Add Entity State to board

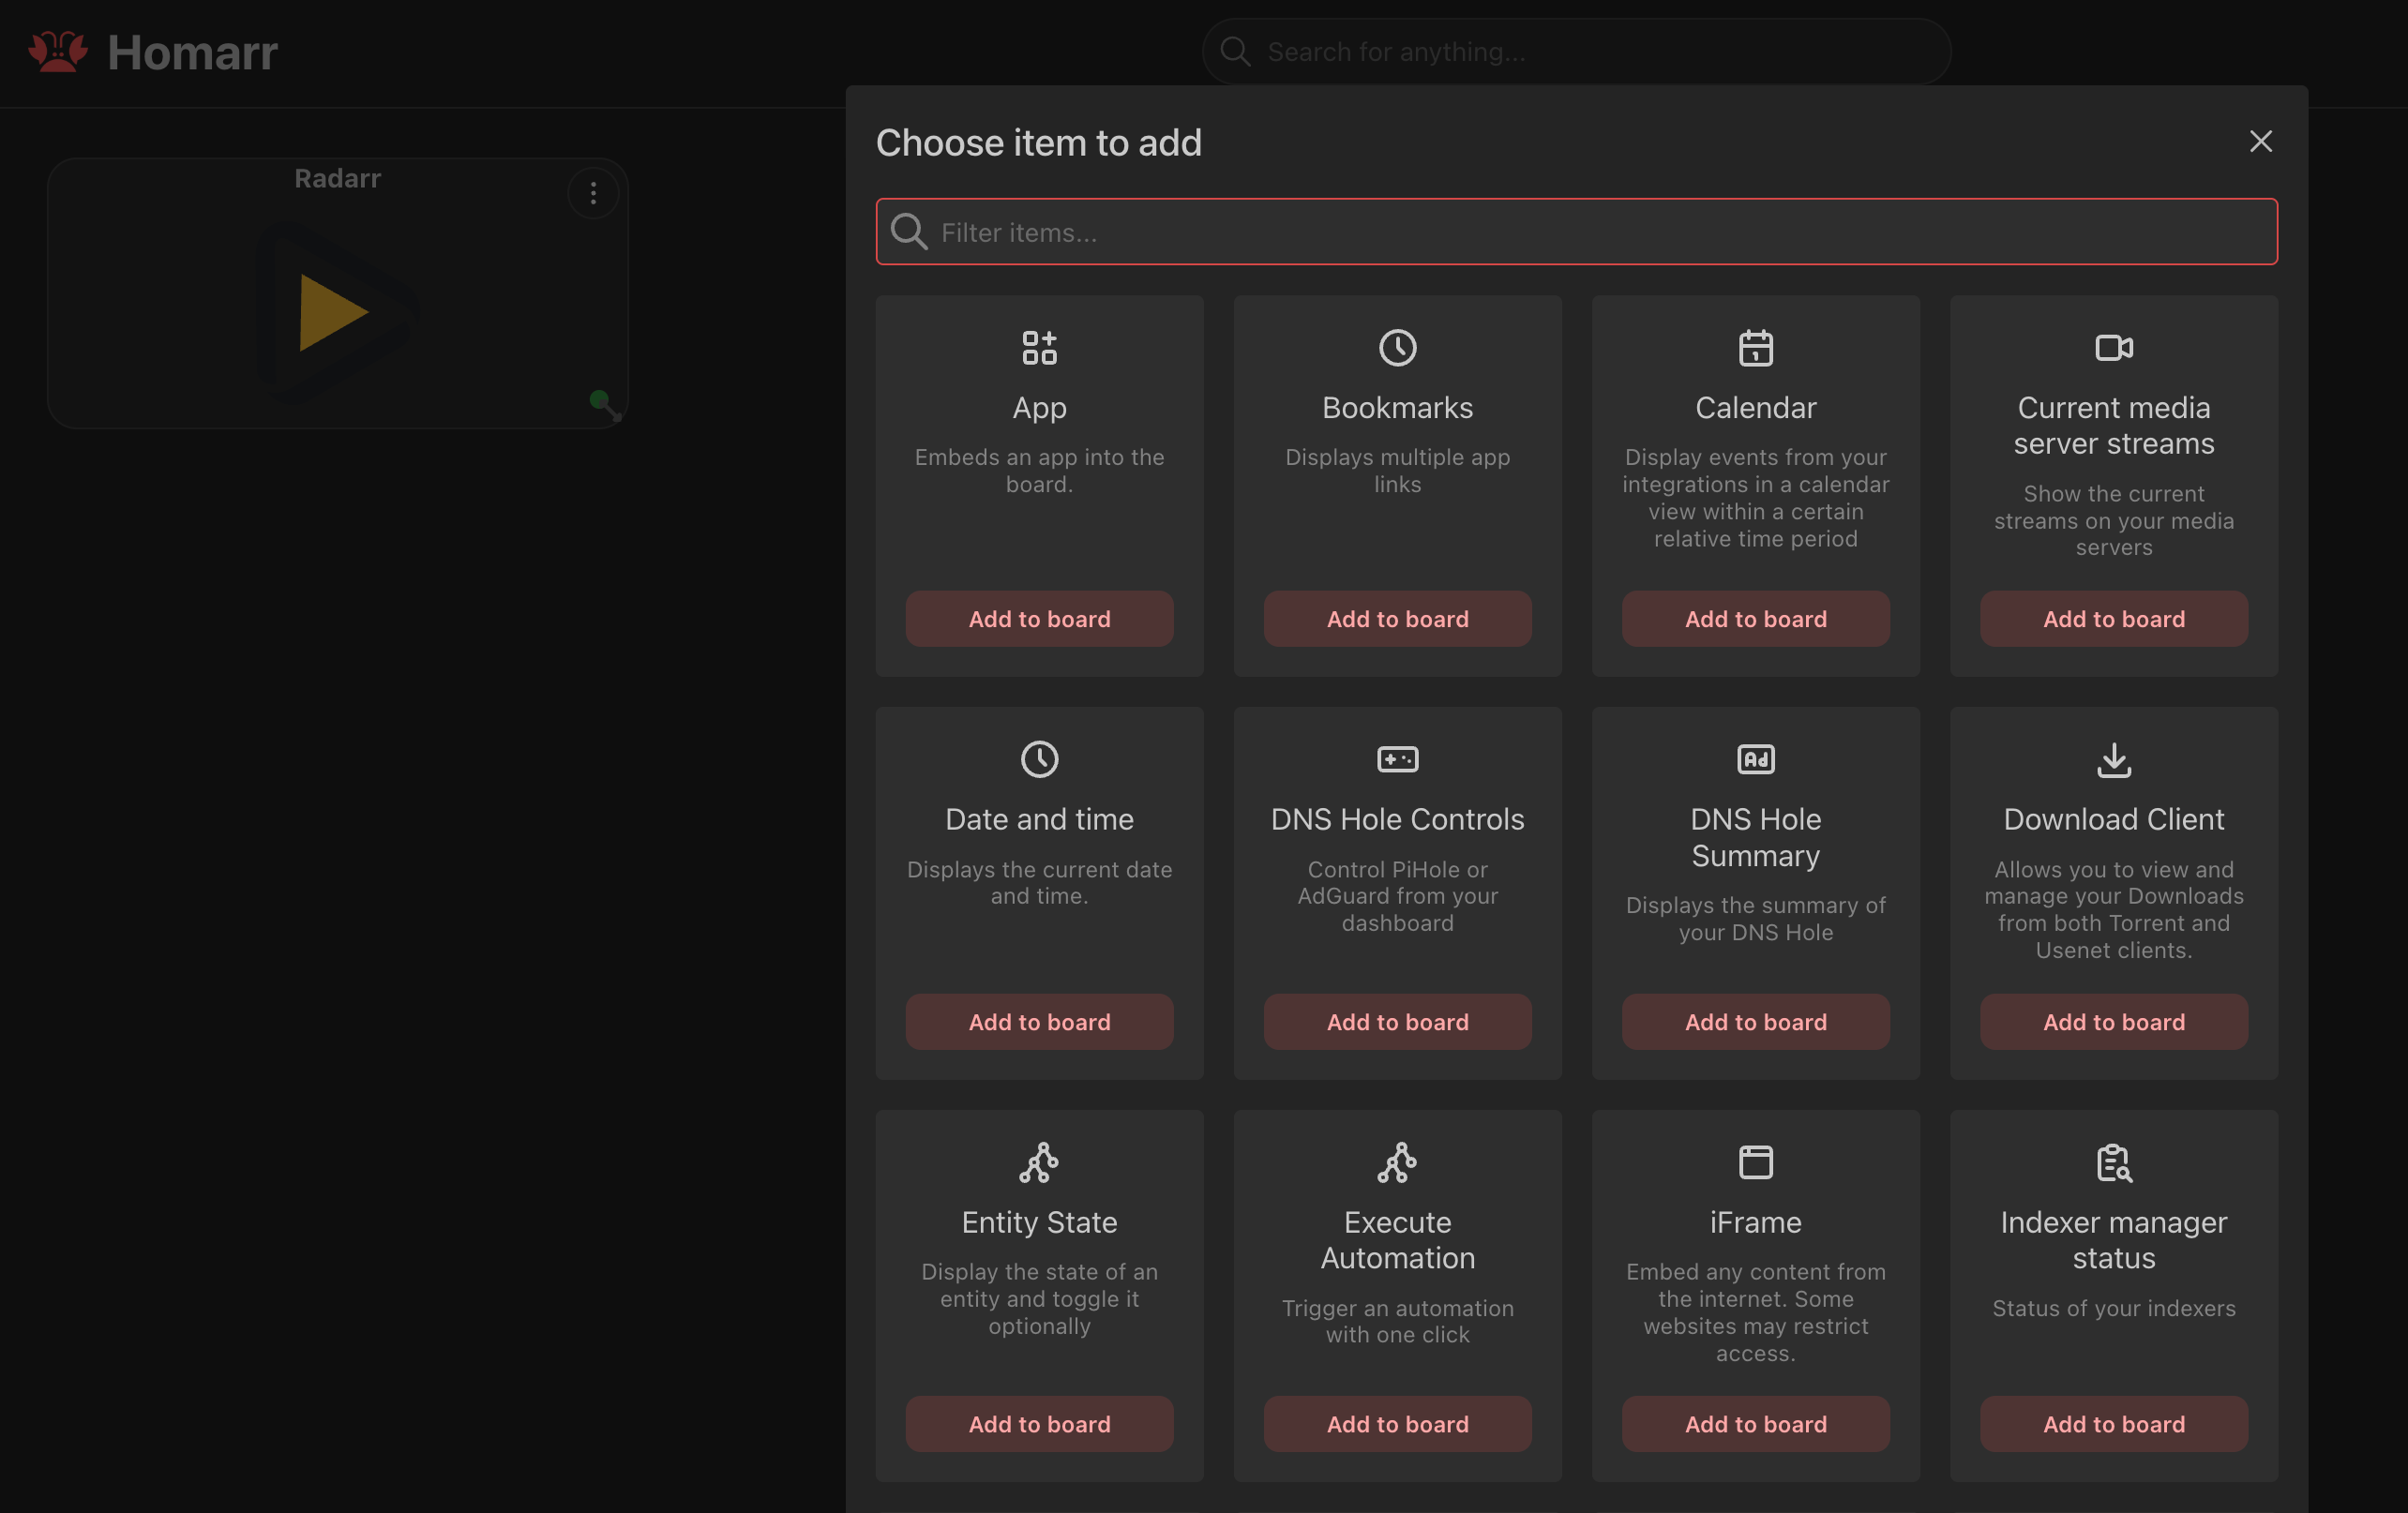pyautogui.click(x=1039, y=1423)
